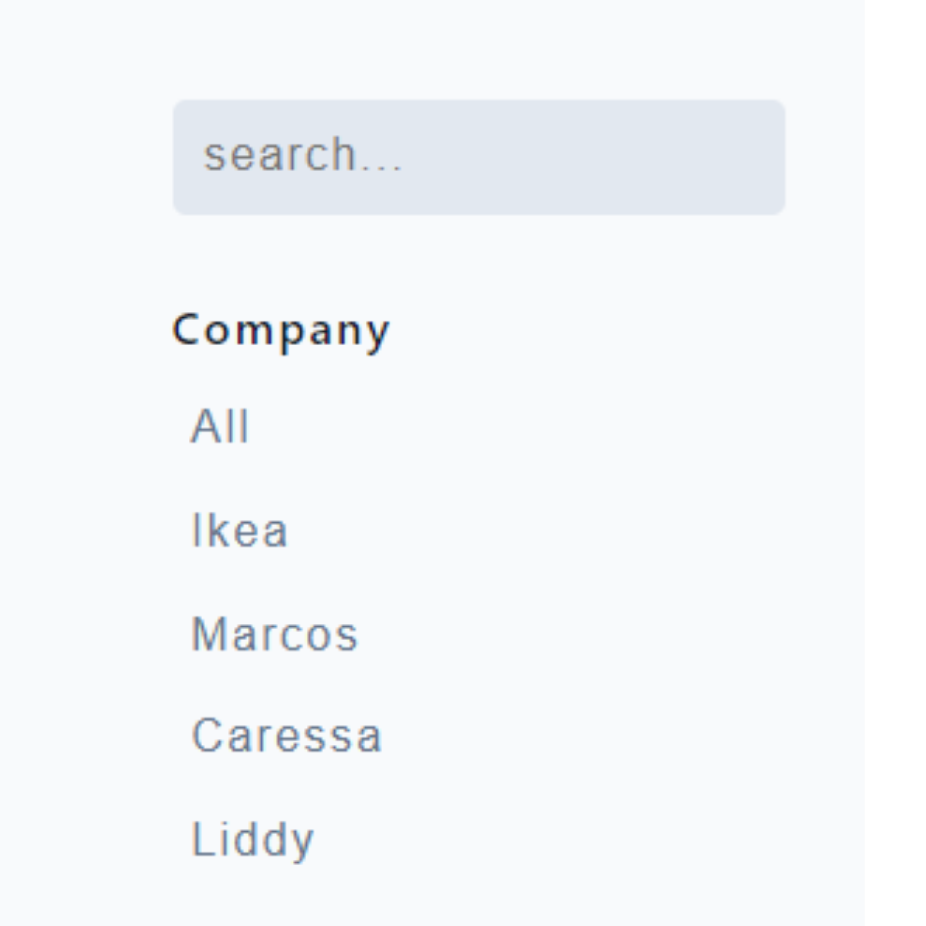Place cursor in the search bar
The width and height of the screenshot is (926, 926).
[x=478, y=157]
